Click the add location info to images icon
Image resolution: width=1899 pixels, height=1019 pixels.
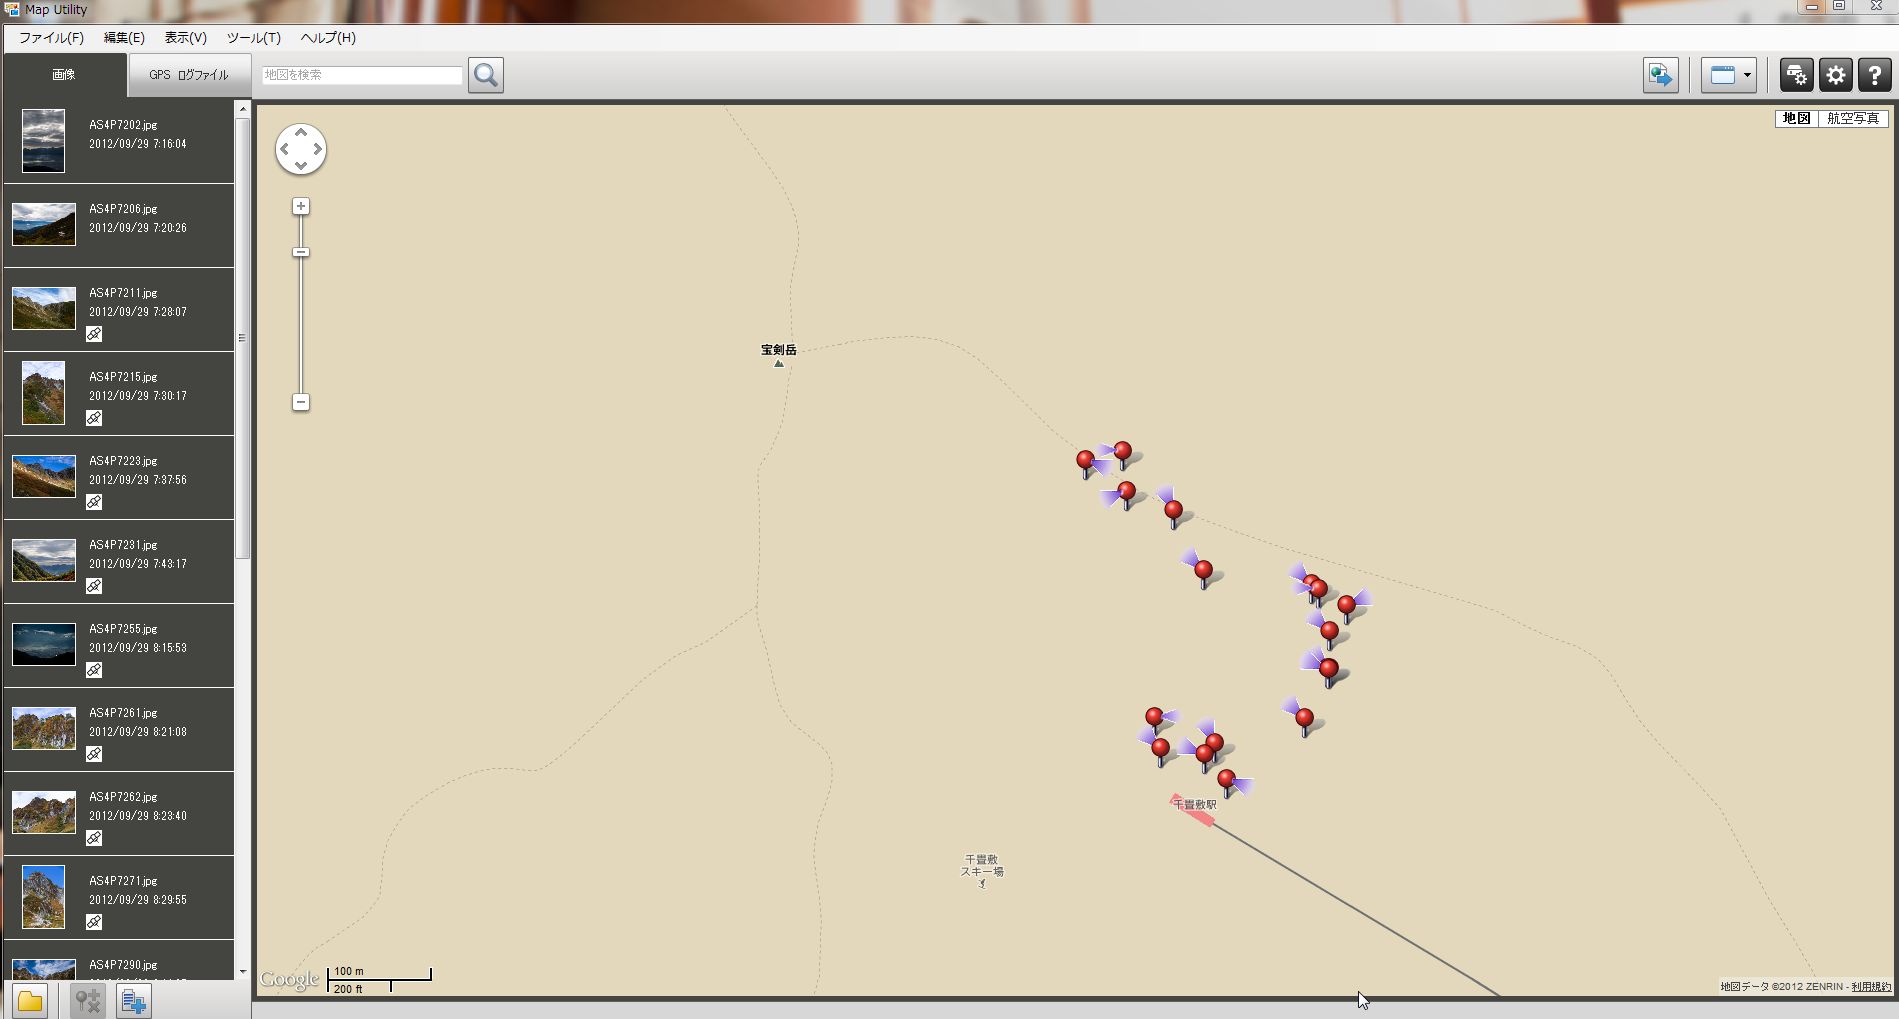click(134, 1000)
